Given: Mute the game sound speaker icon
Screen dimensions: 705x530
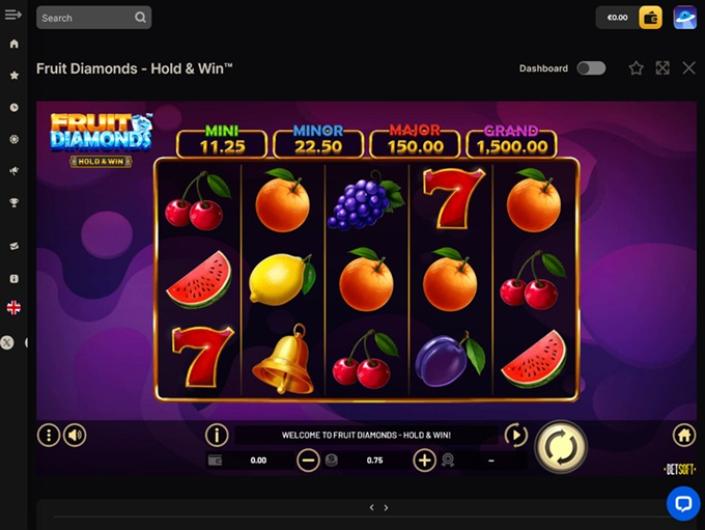Looking at the screenshot, I should click(75, 435).
